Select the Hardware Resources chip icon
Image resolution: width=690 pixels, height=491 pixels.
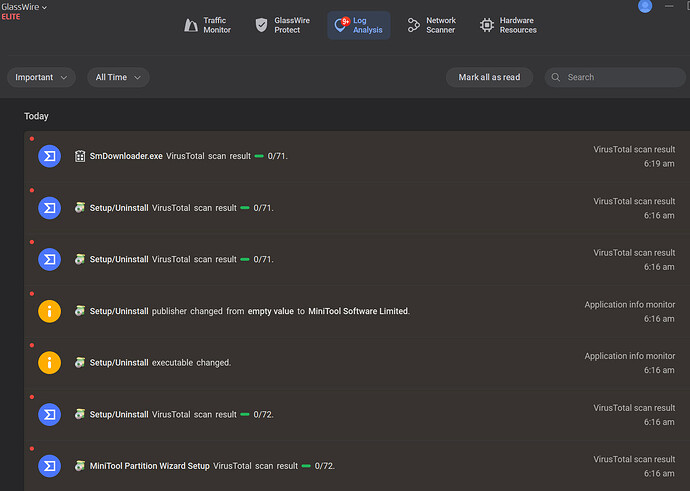click(x=487, y=25)
